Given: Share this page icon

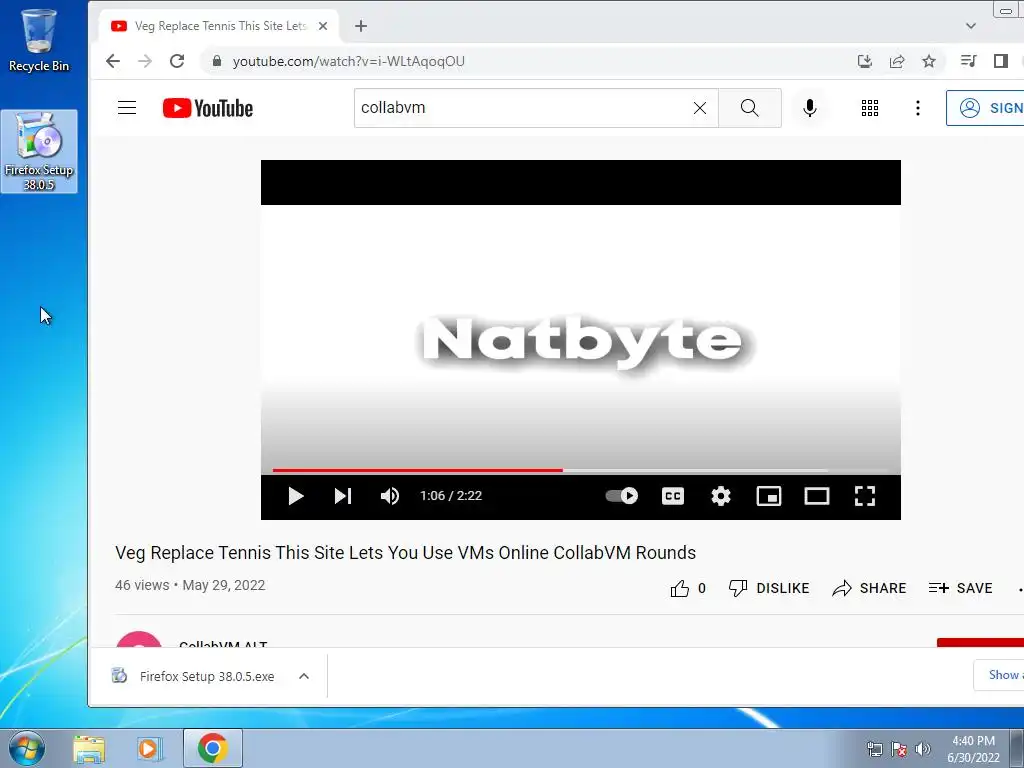Looking at the screenshot, I should (897, 61).
